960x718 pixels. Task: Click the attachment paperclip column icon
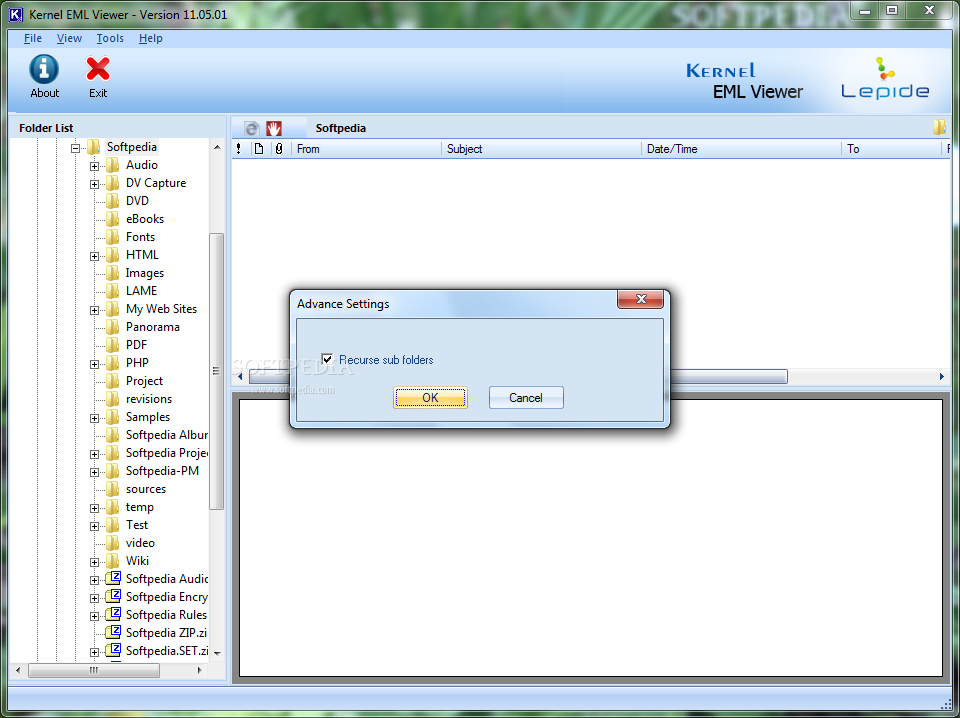pos(279,149)
